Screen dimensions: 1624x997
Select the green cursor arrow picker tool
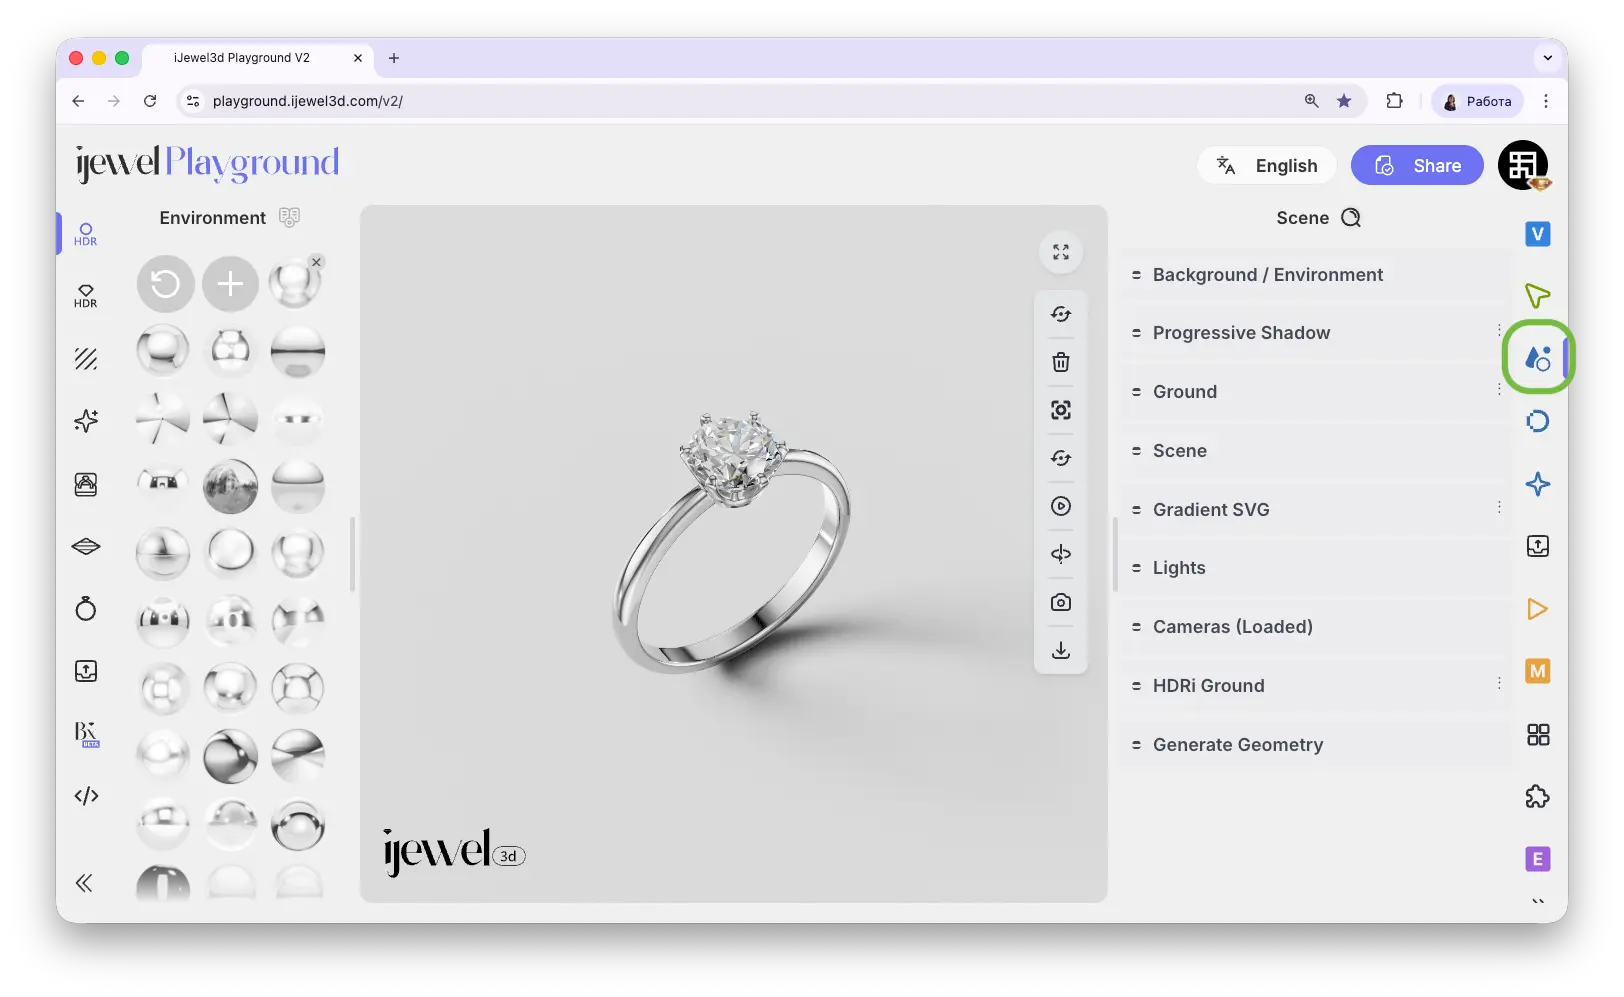(x=1538, y=295)
